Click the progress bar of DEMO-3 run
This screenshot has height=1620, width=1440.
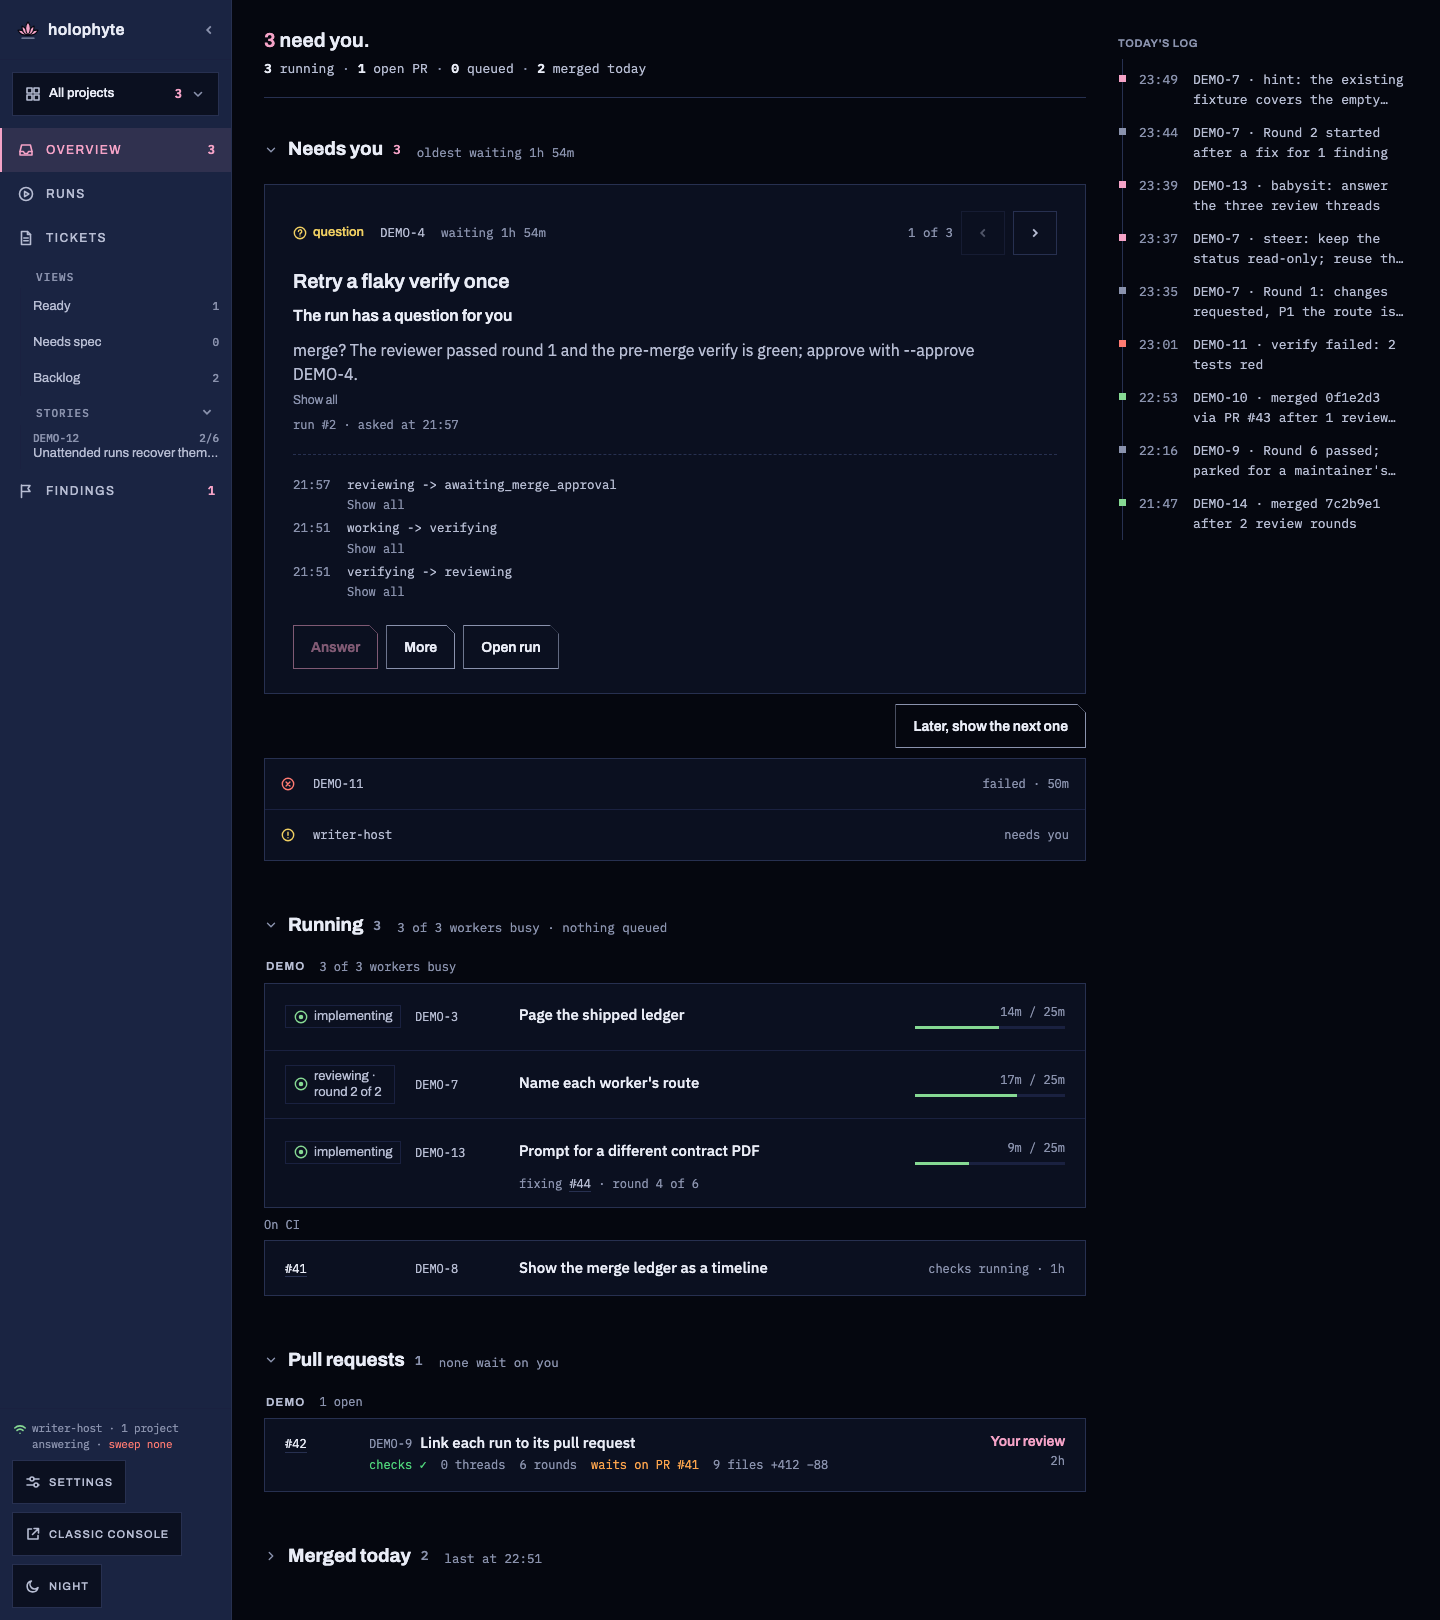point(990,1027)
